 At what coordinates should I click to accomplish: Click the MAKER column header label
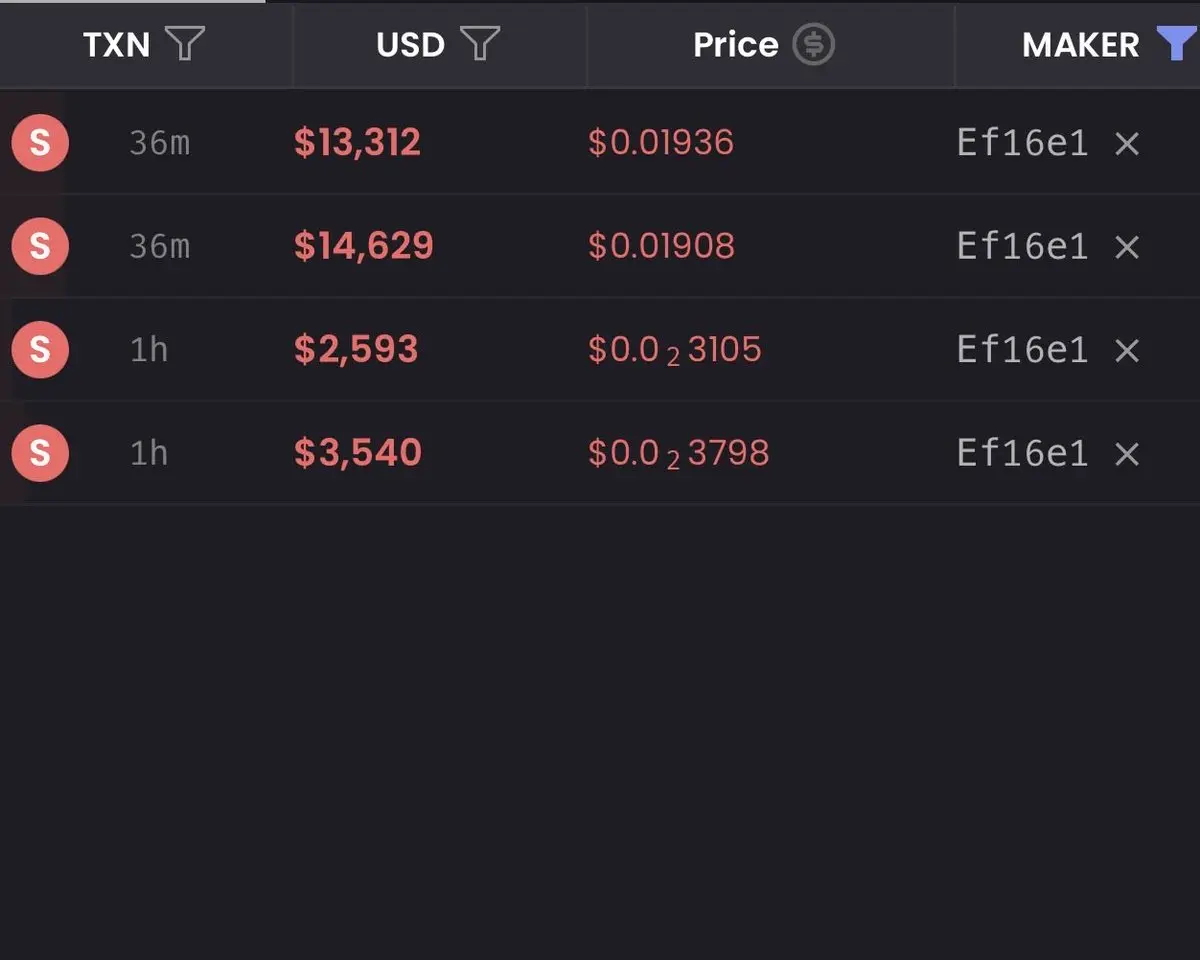(x=1080, y=45)
